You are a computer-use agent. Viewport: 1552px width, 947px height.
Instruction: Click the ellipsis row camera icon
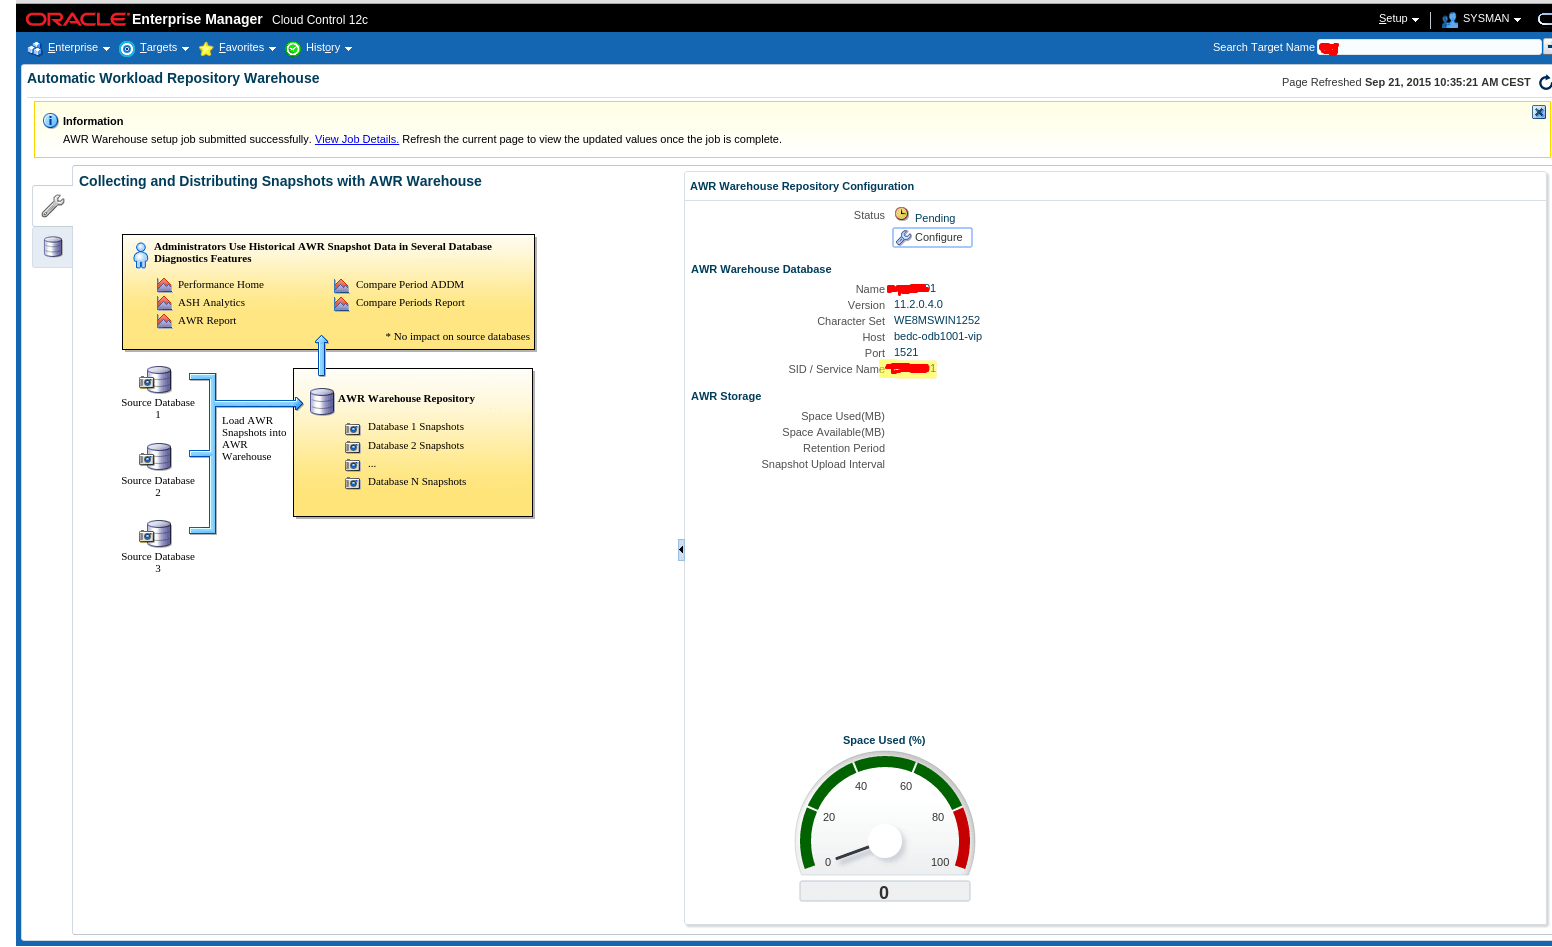click(353, 465)
